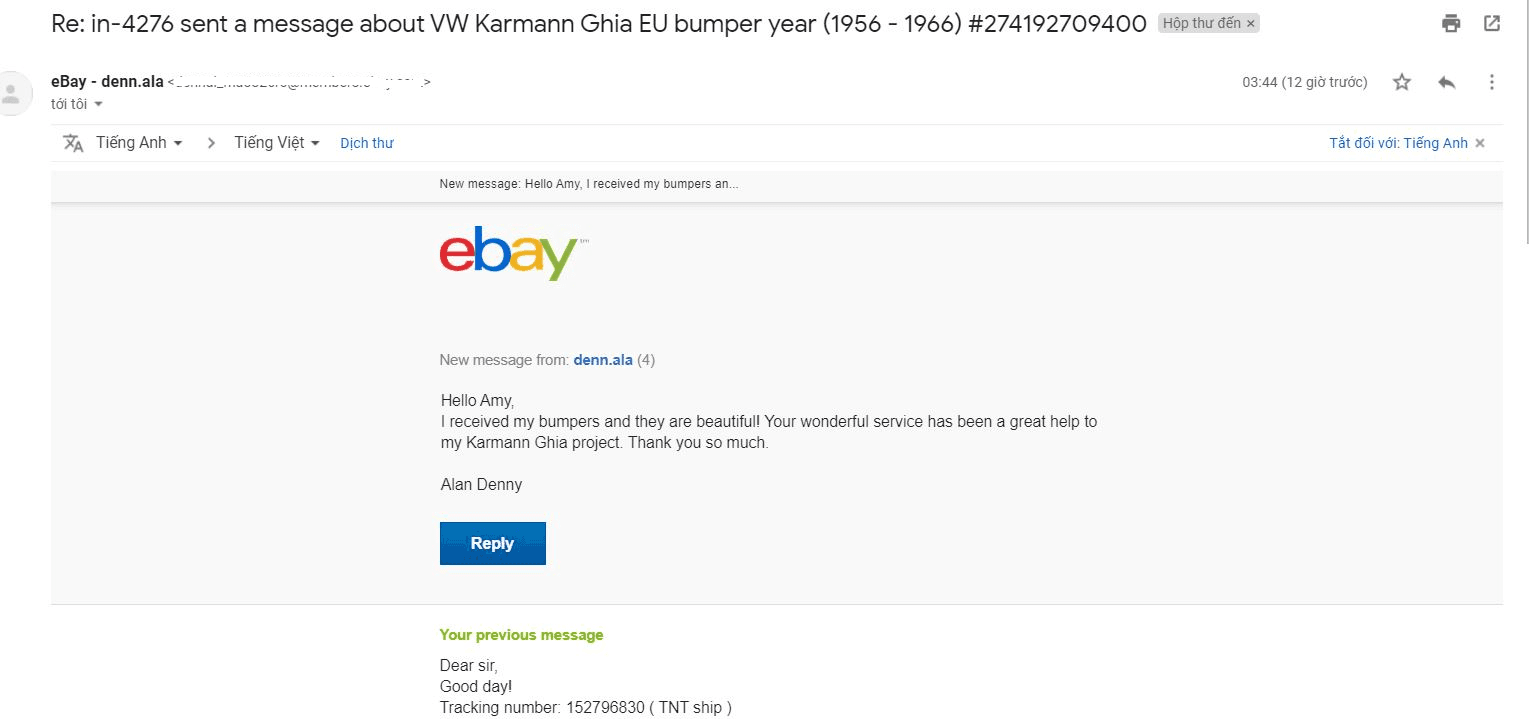The height and width of the screenshot is (719, 1529).
Task: Print this email with the printer icon
Action: click(1451, 24)
